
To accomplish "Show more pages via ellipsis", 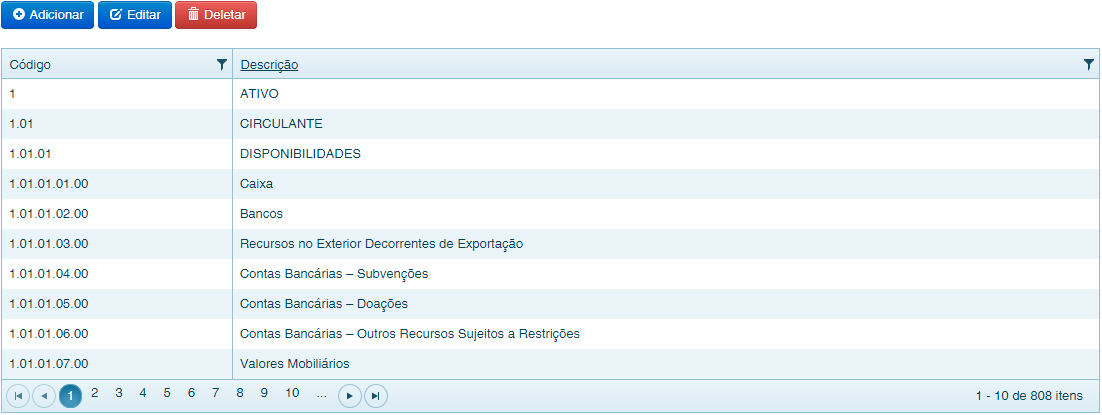I will pyautogui.click(x=322, y=393).
